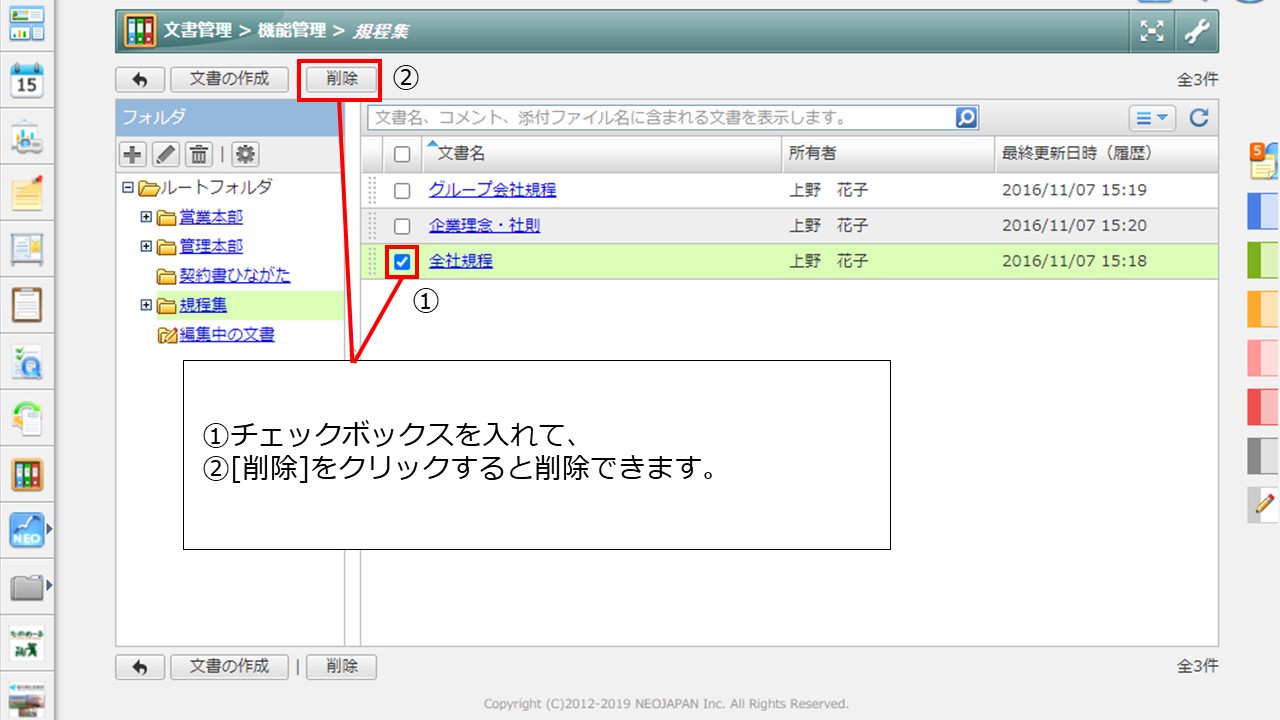Click the fullscreen expand icon in header

coord(1153,32)
